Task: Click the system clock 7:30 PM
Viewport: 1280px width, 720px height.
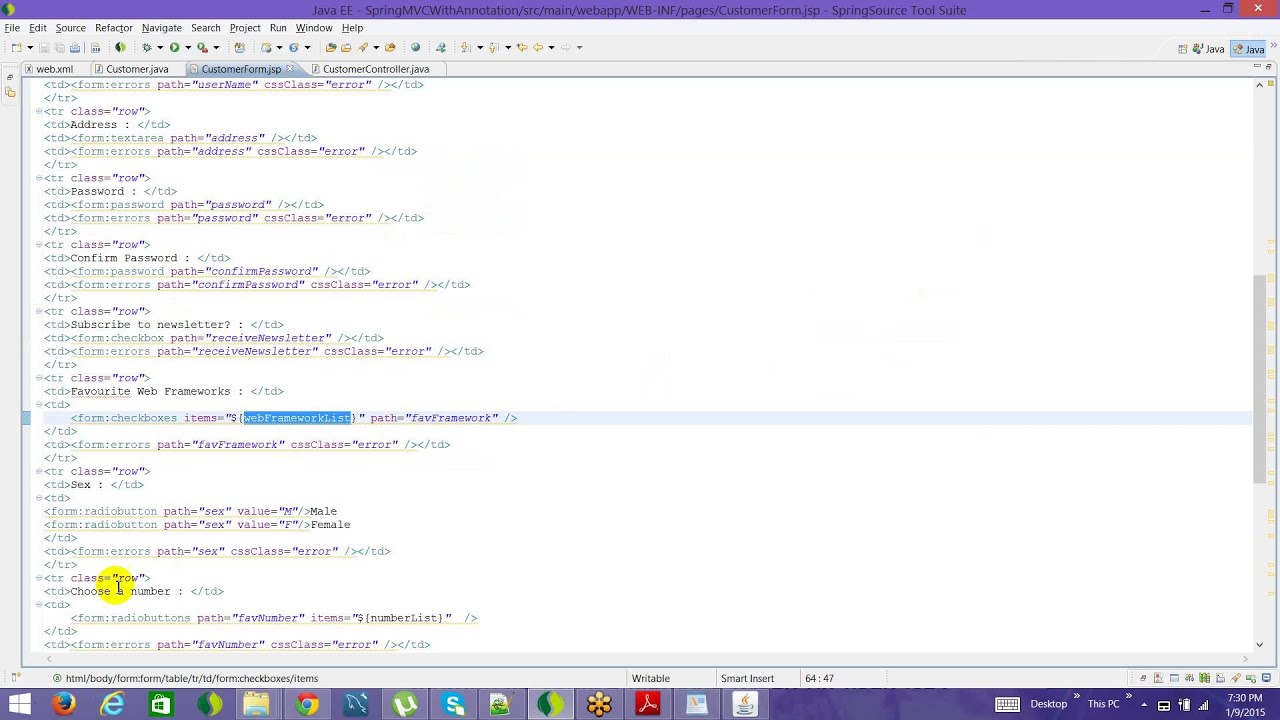Action: (x=1244, y=697)
